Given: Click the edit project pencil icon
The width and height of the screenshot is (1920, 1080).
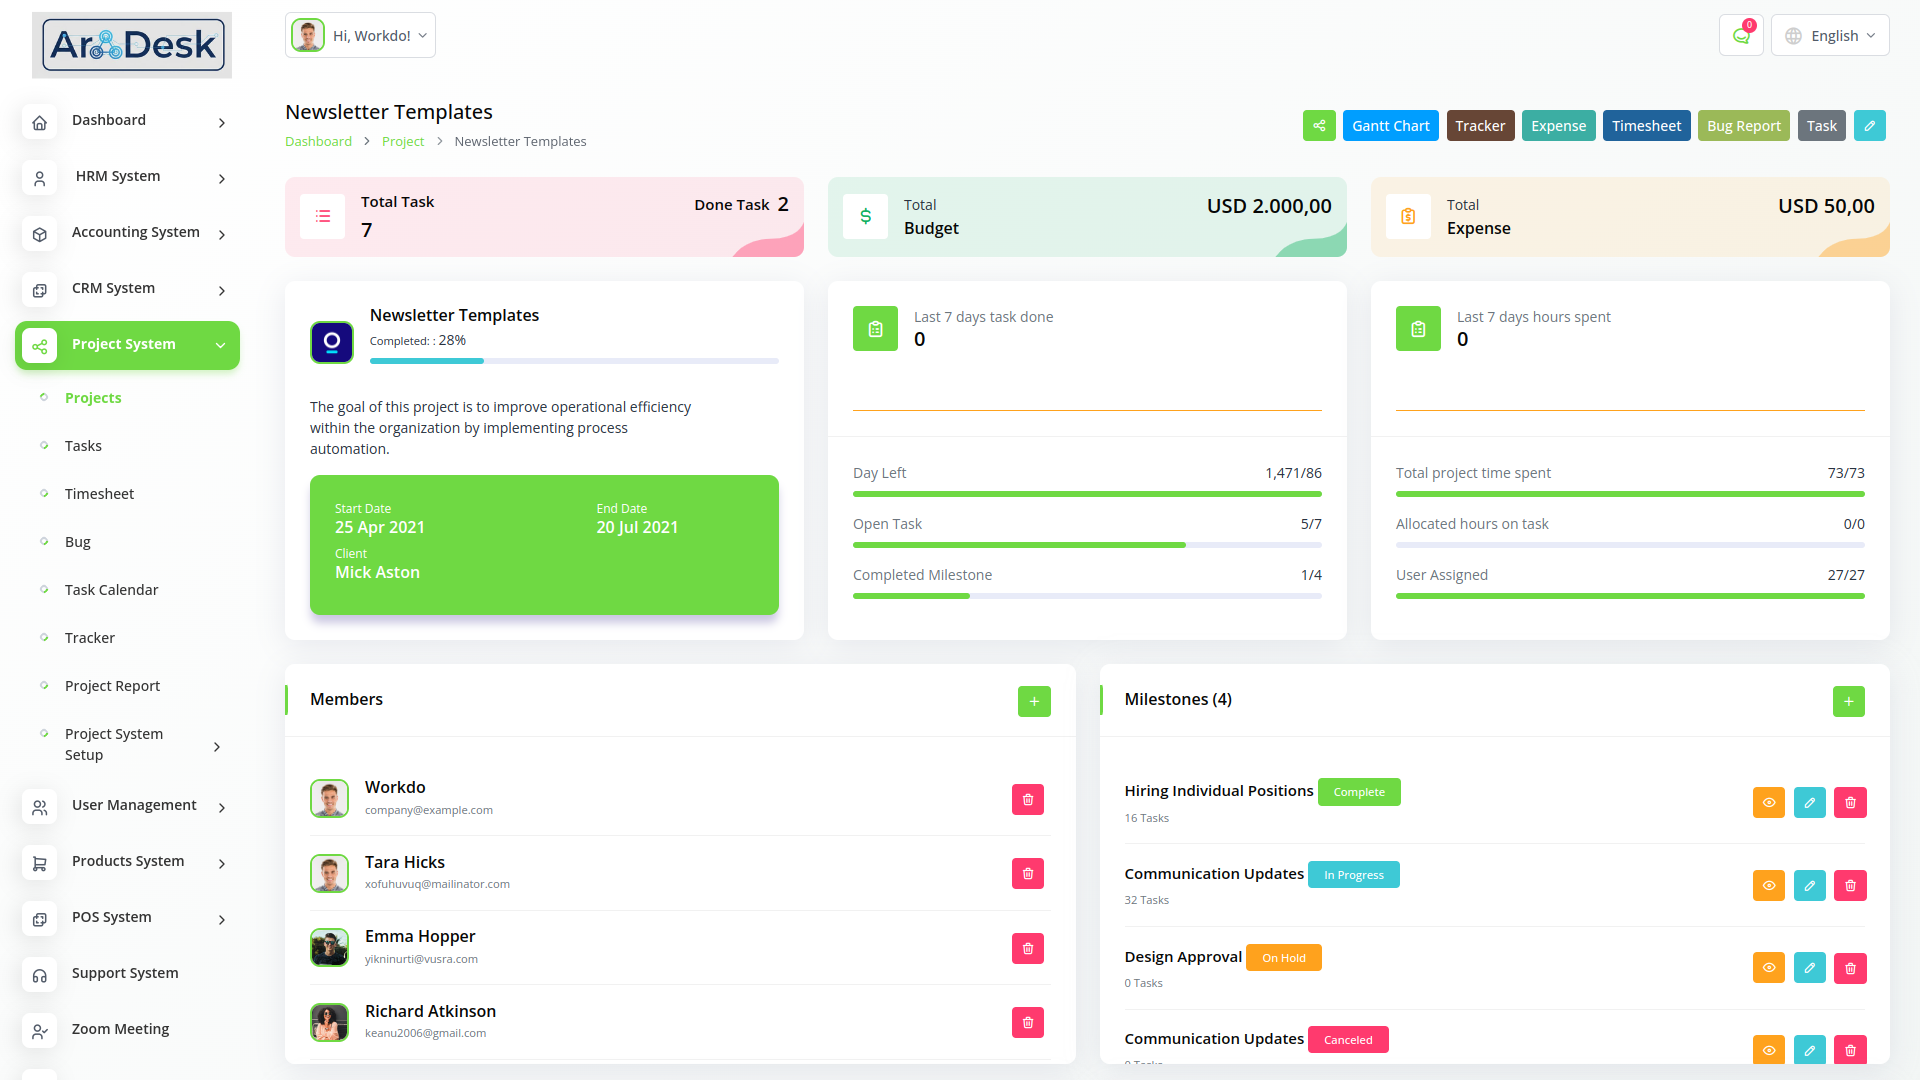Looking at the screenshot, I should tap(1869, 126).
